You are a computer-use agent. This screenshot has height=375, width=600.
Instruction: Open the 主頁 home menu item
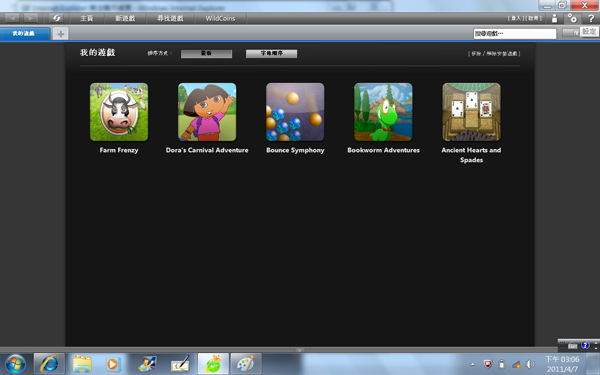[x=86, y=18]
